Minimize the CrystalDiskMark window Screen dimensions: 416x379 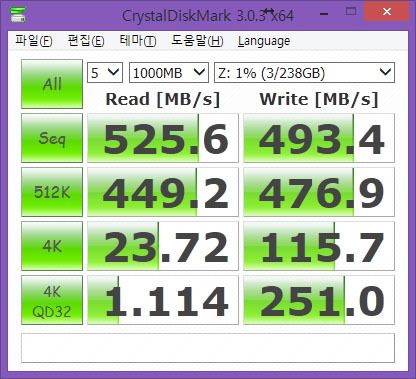pos(324,13)
